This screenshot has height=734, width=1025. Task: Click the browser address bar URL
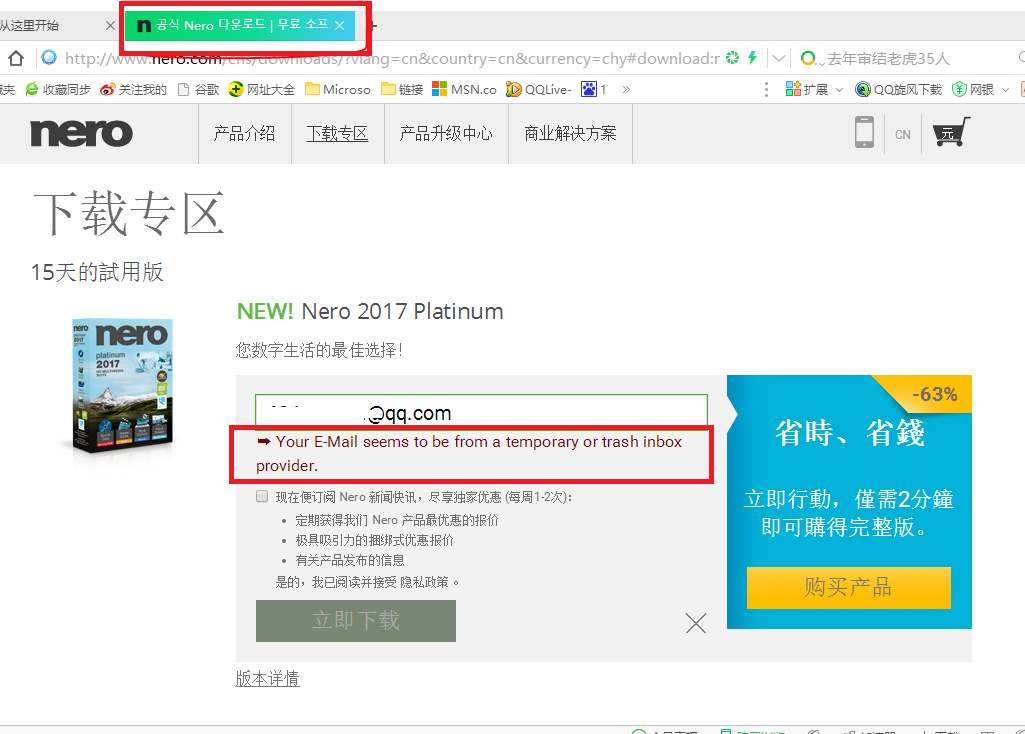point(392,59)
